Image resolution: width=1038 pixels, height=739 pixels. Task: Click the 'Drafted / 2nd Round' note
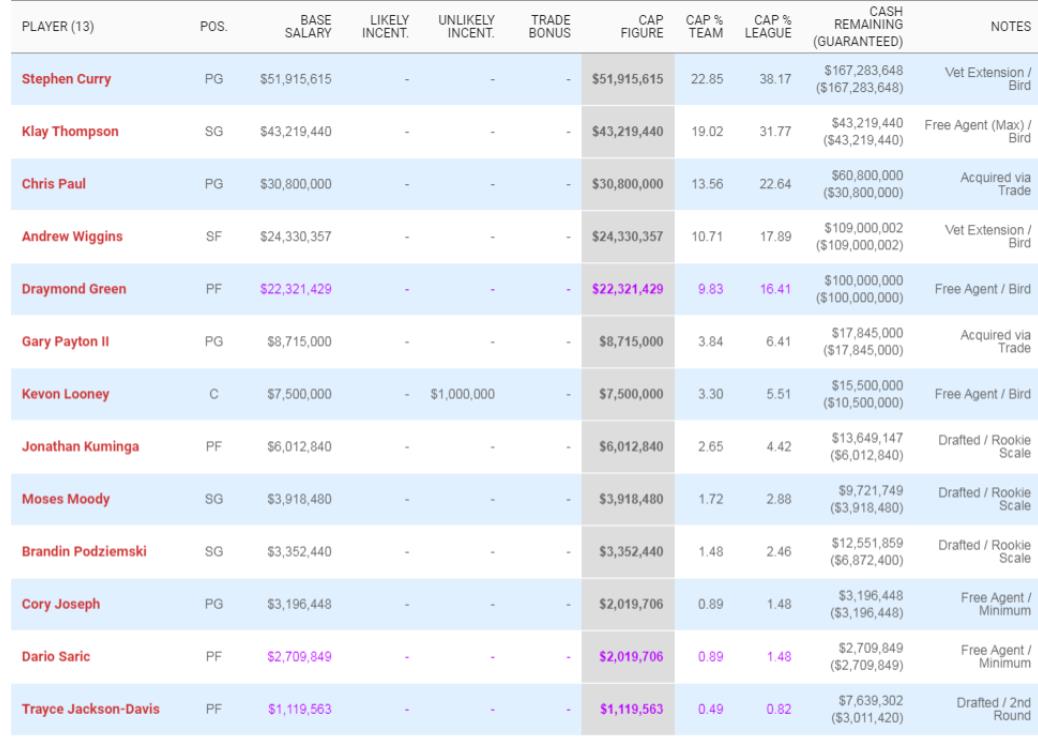[994, 709]
